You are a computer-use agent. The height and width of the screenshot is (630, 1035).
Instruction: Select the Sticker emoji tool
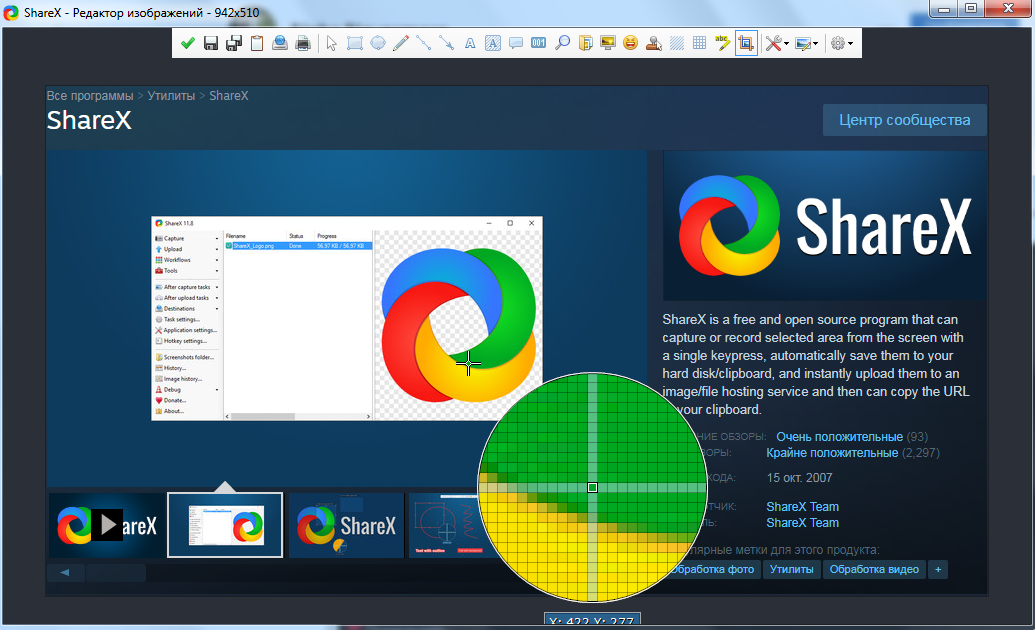pos(630,44)
